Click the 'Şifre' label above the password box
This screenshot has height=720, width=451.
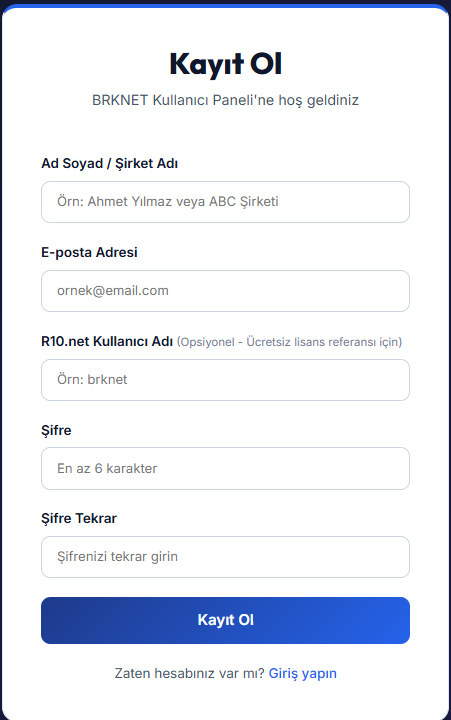click(x=56, y=431)
